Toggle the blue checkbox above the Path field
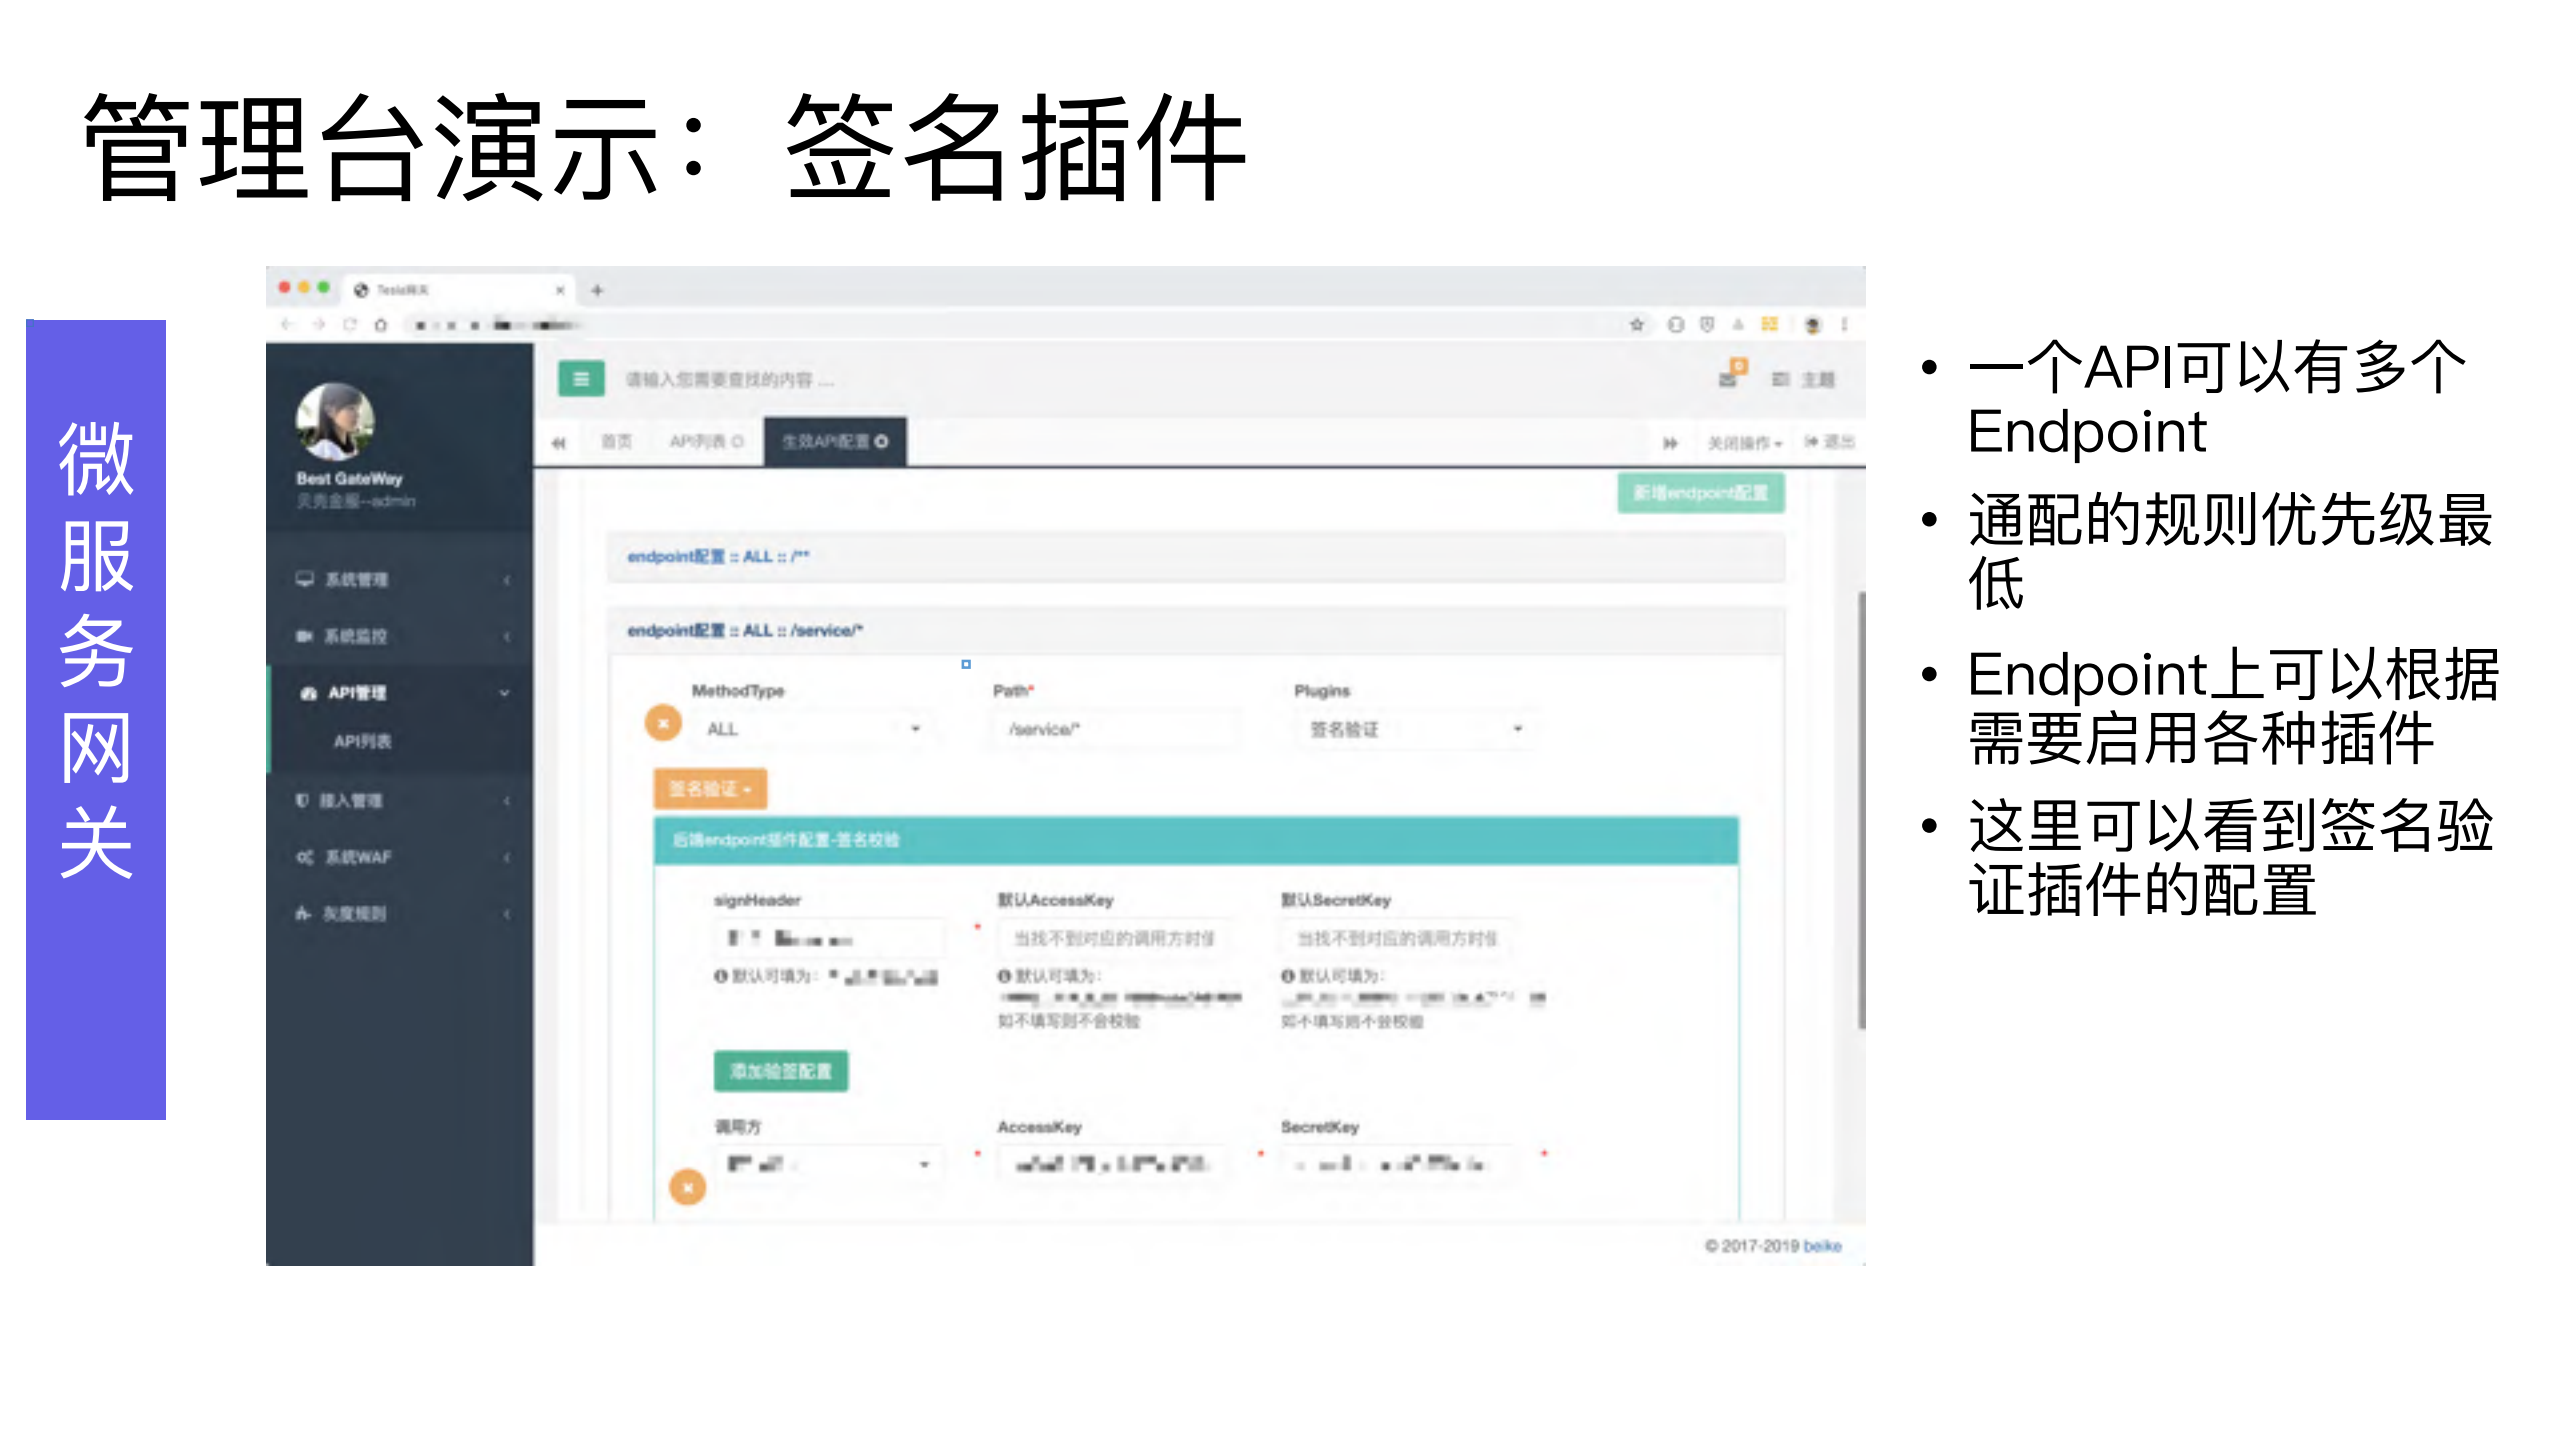This screenshot has width=2559, height=1439. [x=966, y=663]
